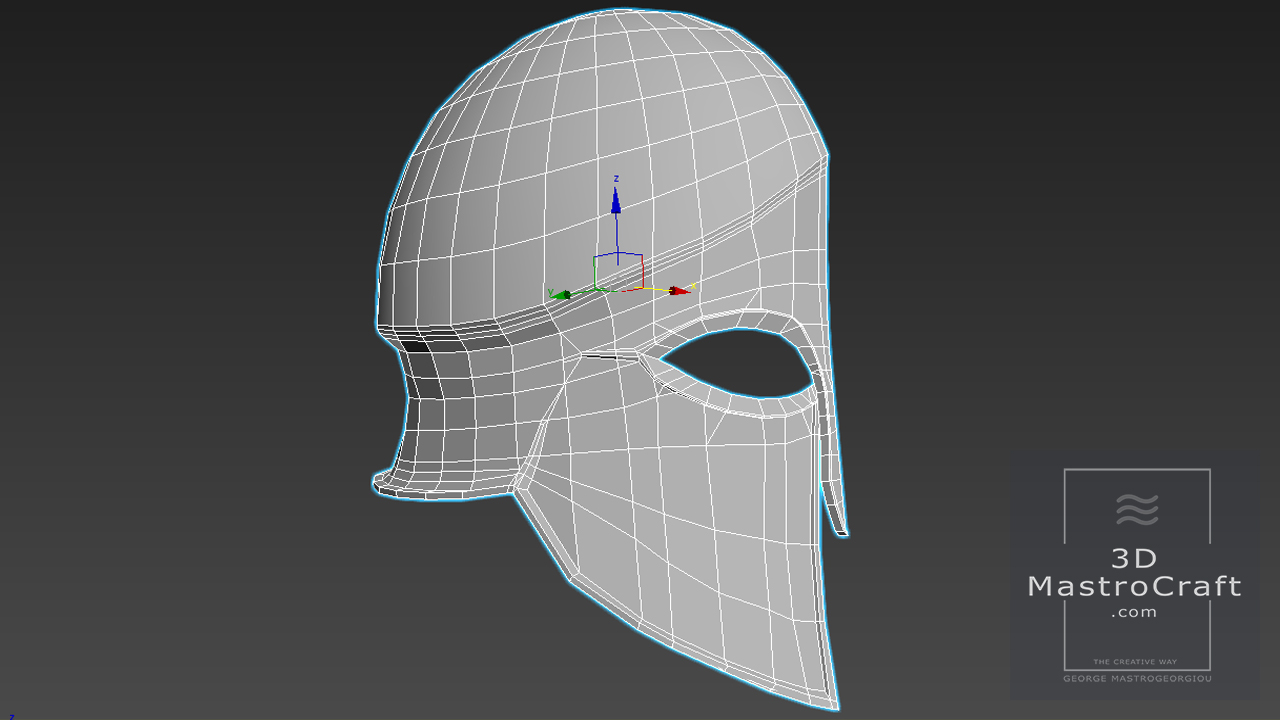Click the wavy lines logo in the watermark
This screenshot has height=720, width=1280.
[1137, 510]
